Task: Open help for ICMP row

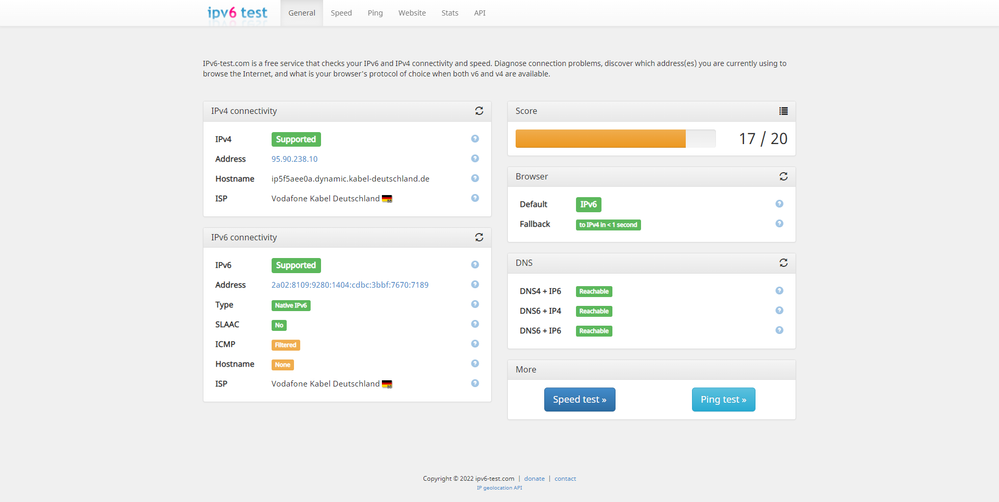Action: pos(475,344)
